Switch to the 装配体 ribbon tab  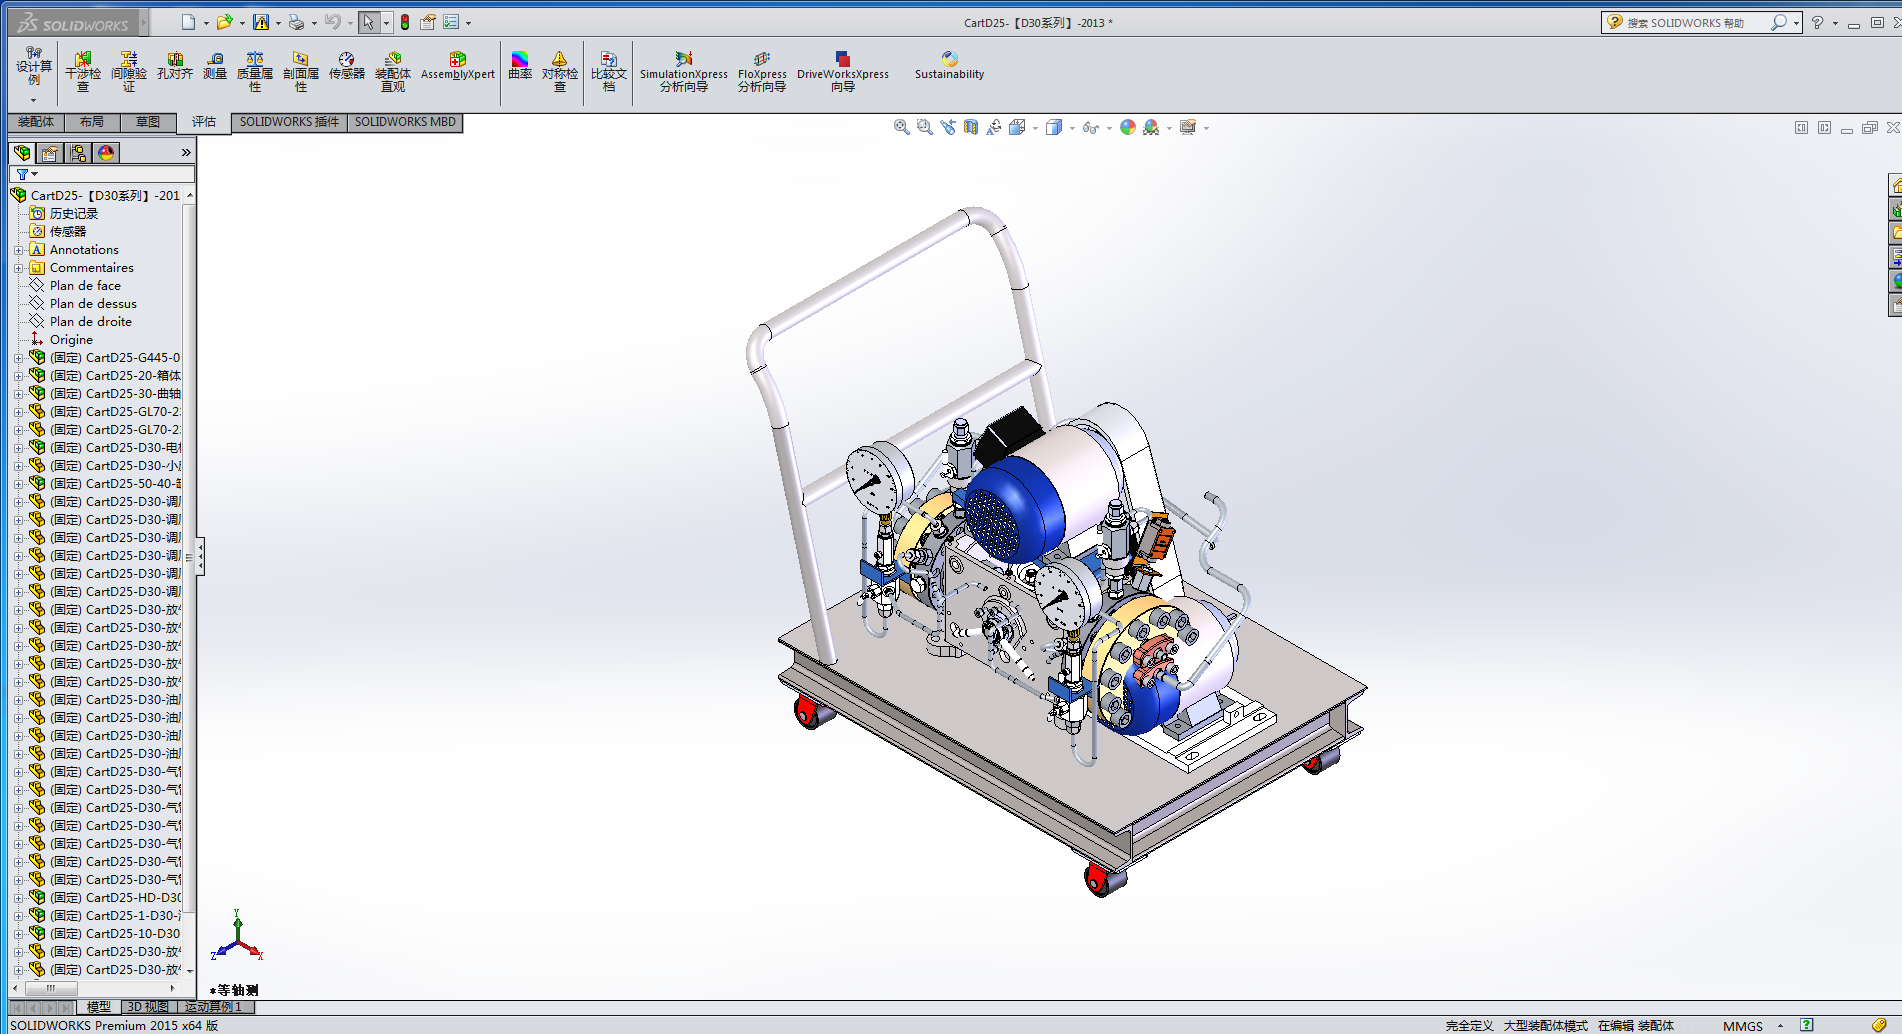[x=36, y=122]
